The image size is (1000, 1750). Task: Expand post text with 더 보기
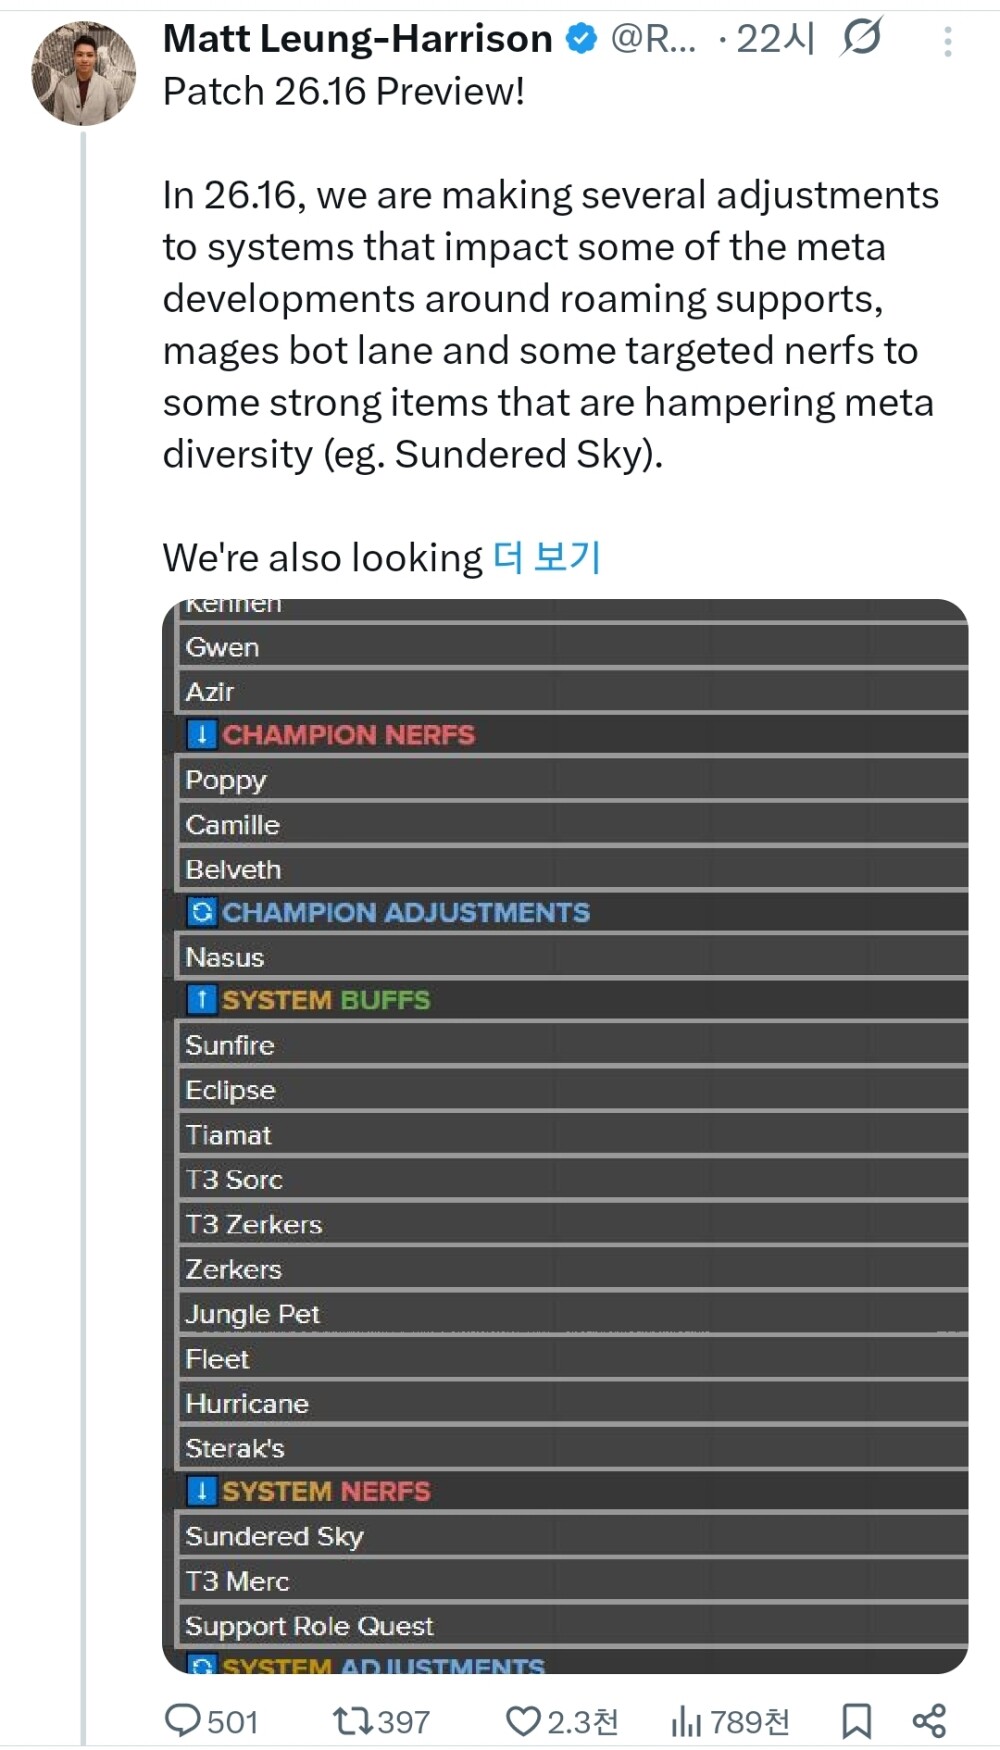[x=547, y=557]
